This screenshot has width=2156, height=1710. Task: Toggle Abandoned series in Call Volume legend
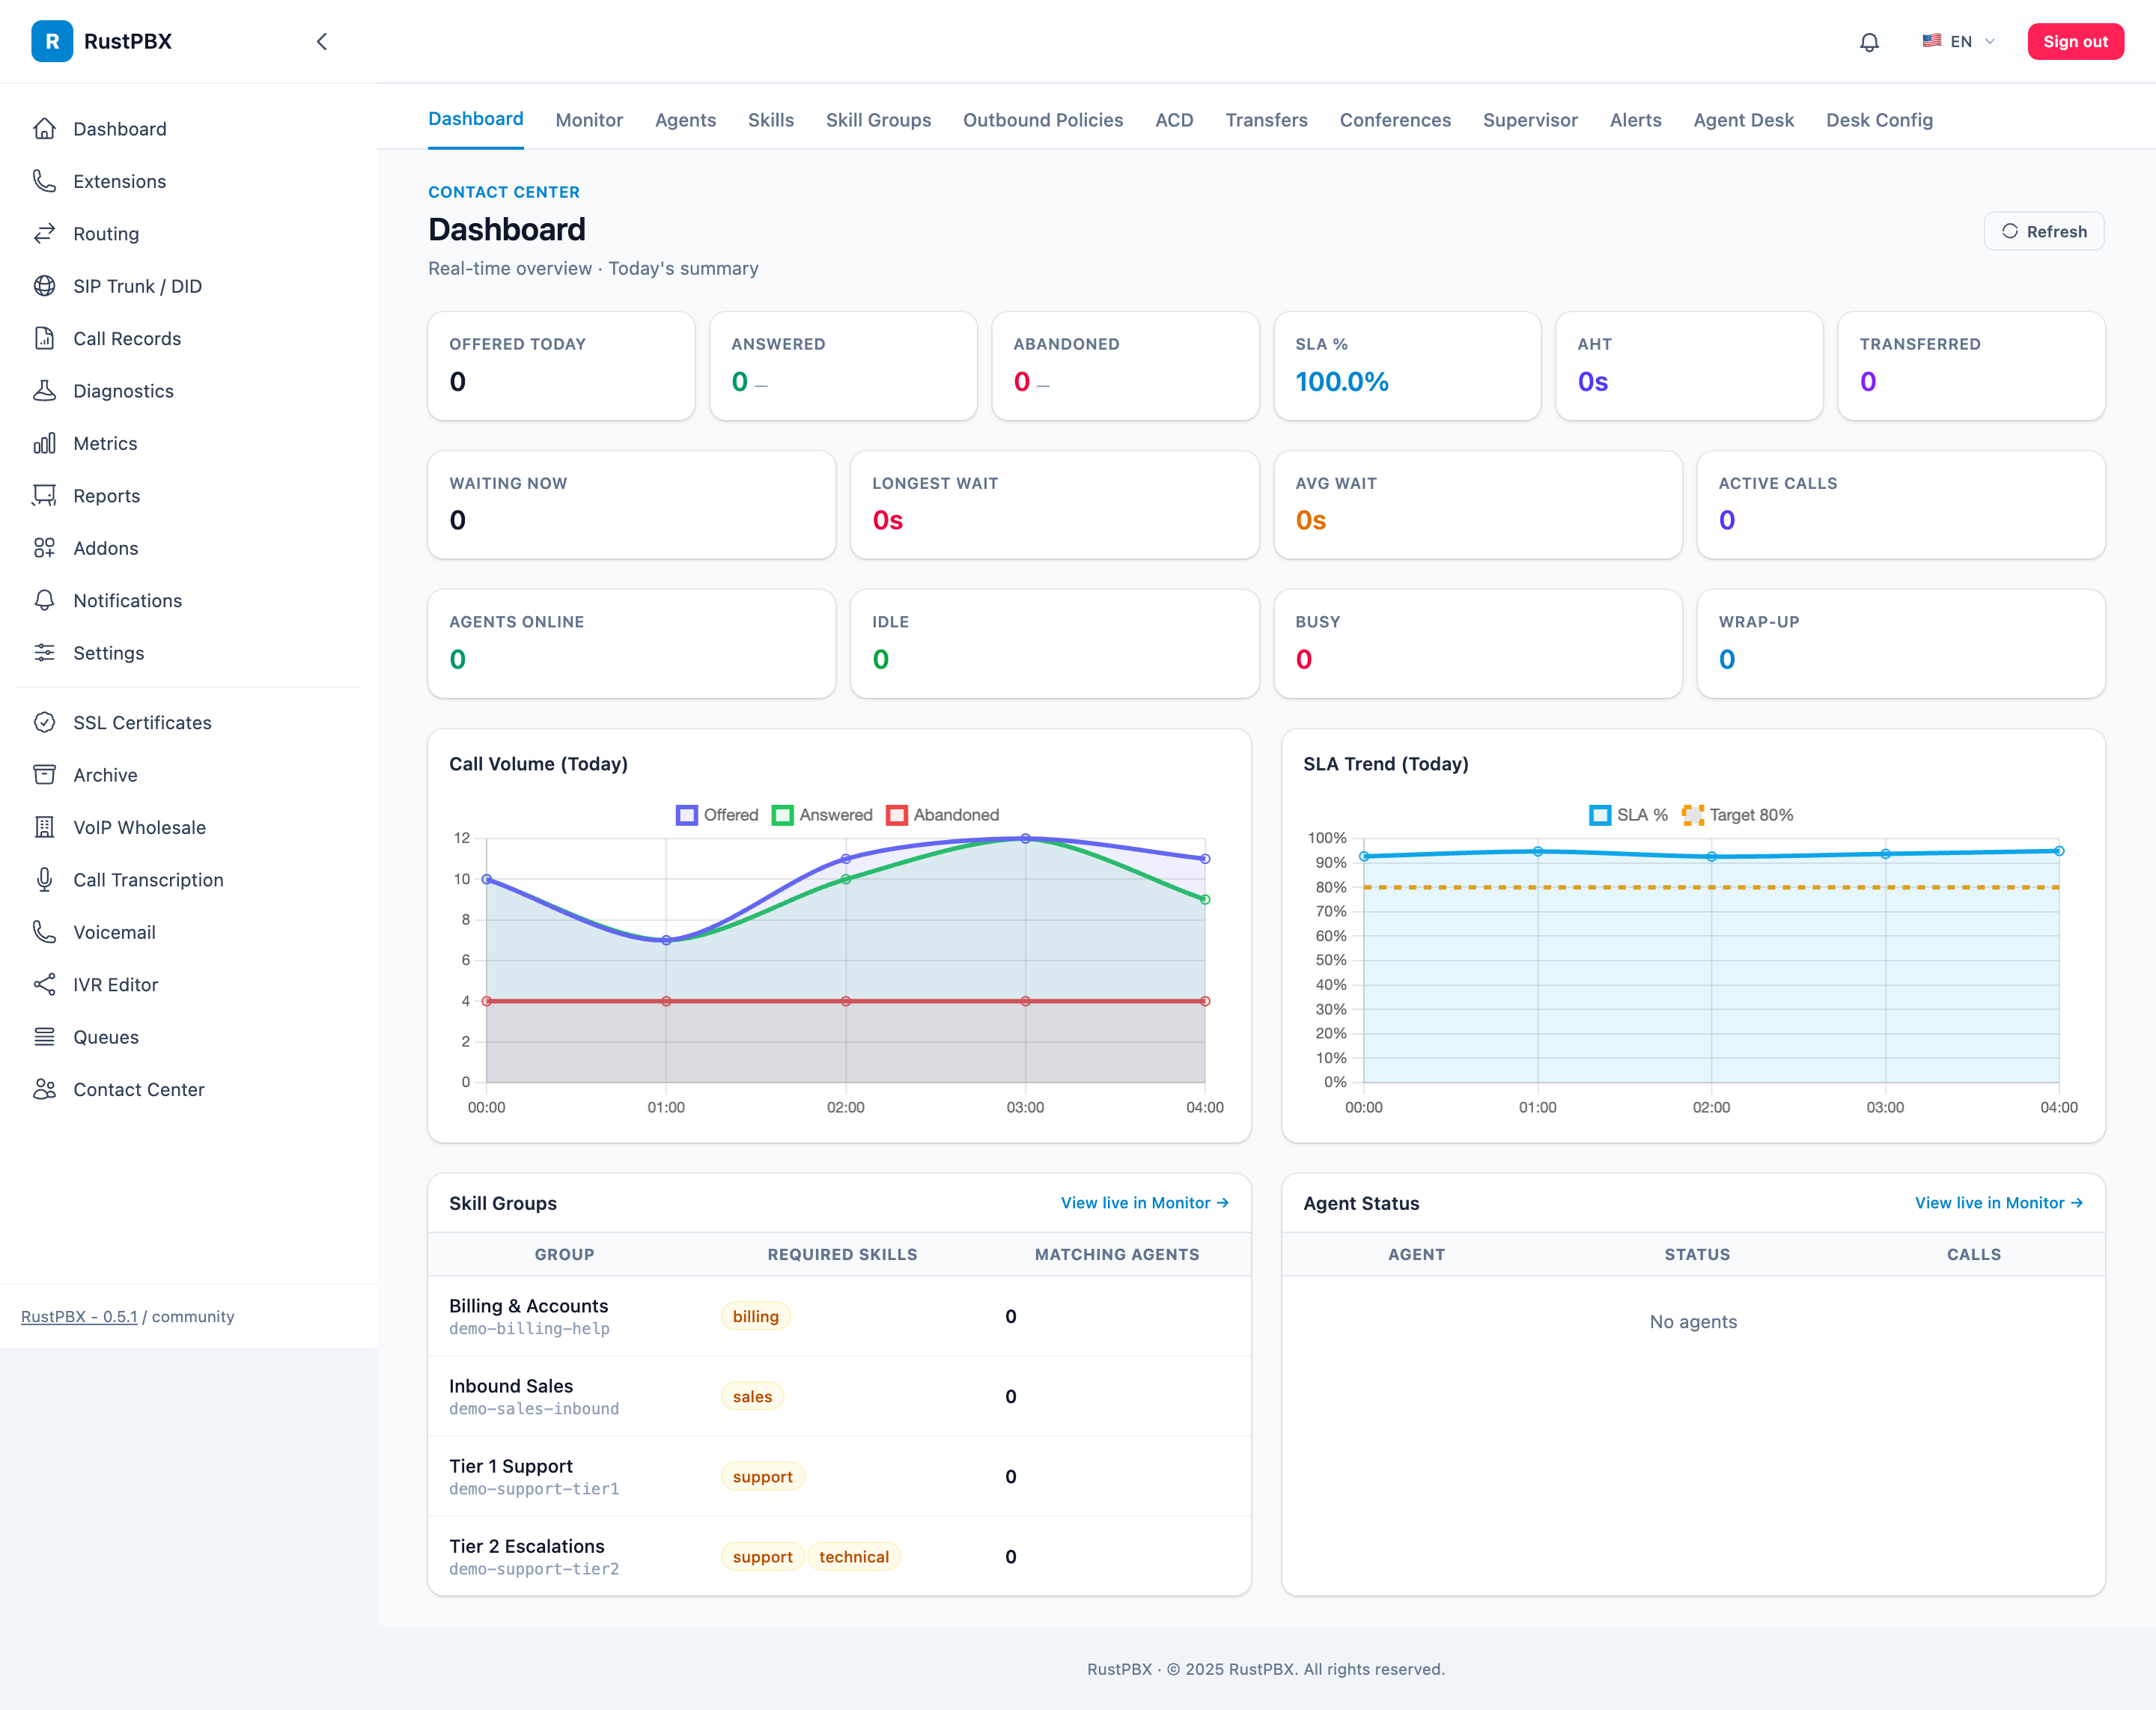point(942,815)
